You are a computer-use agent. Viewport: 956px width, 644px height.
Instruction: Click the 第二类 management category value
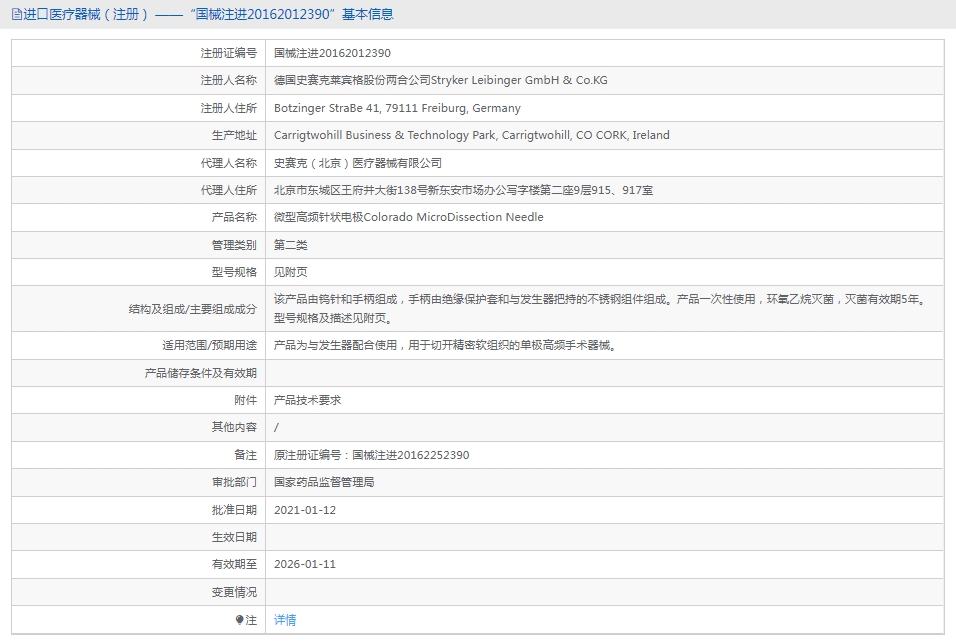pyautogui.click(x=290, y=245)
